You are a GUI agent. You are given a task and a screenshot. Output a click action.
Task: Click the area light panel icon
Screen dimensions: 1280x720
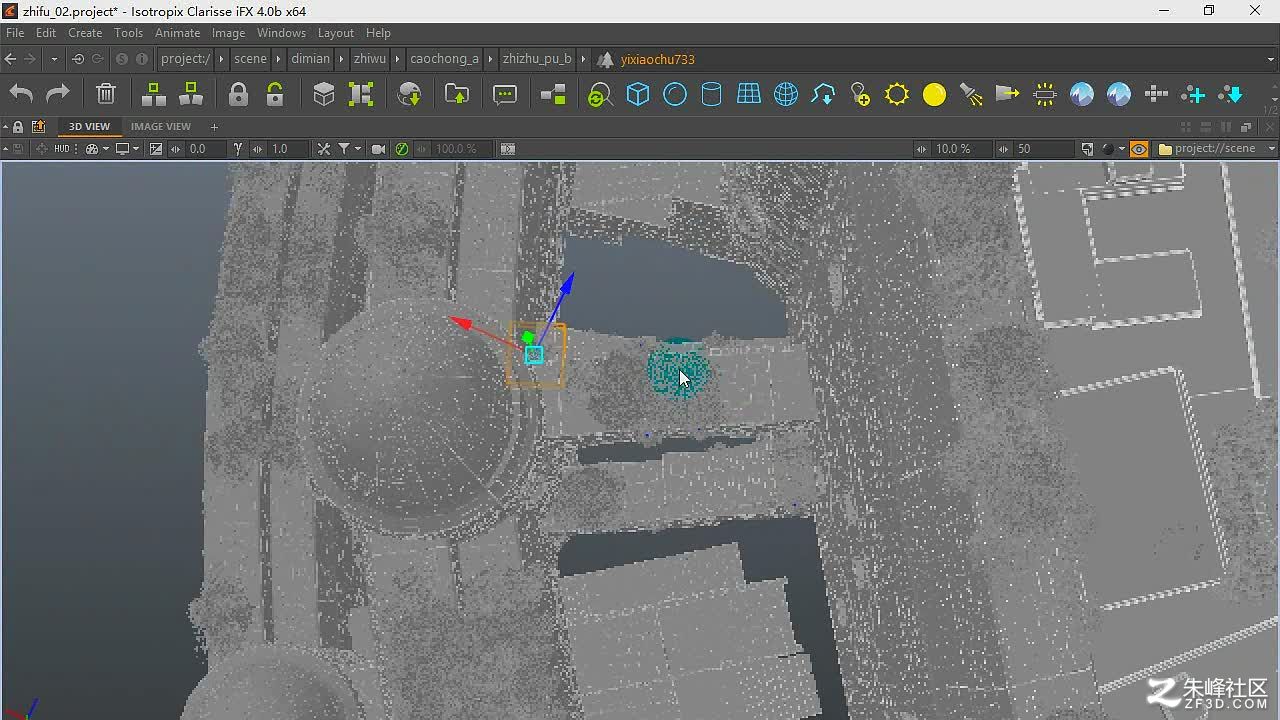pyautogui.click(x=1045, y=94)
